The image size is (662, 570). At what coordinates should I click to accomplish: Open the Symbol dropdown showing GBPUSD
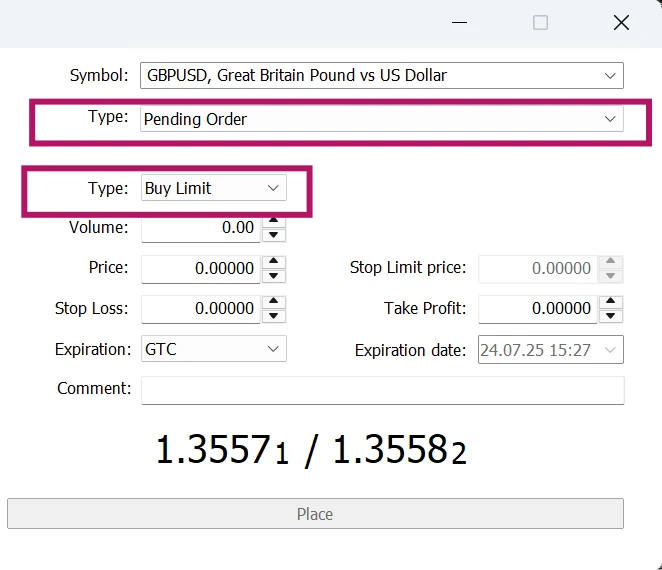click(x=382, y=76)
